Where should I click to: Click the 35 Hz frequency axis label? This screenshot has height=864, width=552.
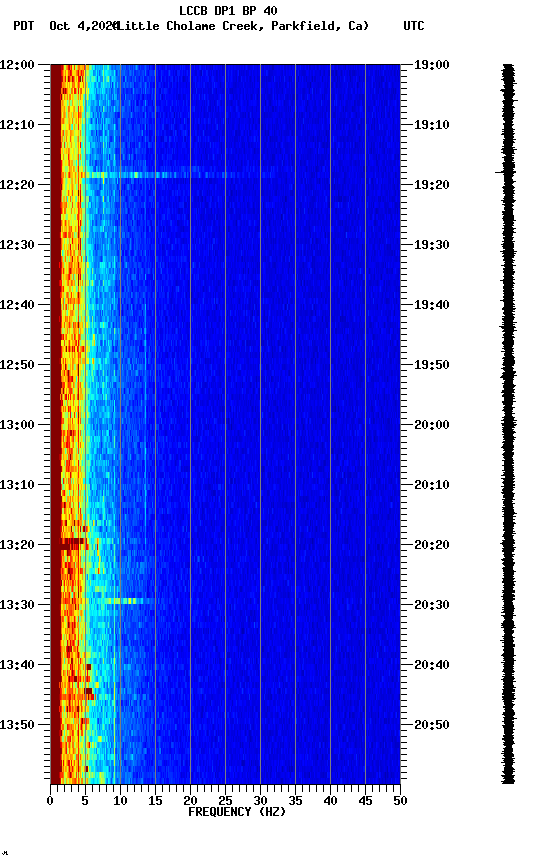pos(295,801)
